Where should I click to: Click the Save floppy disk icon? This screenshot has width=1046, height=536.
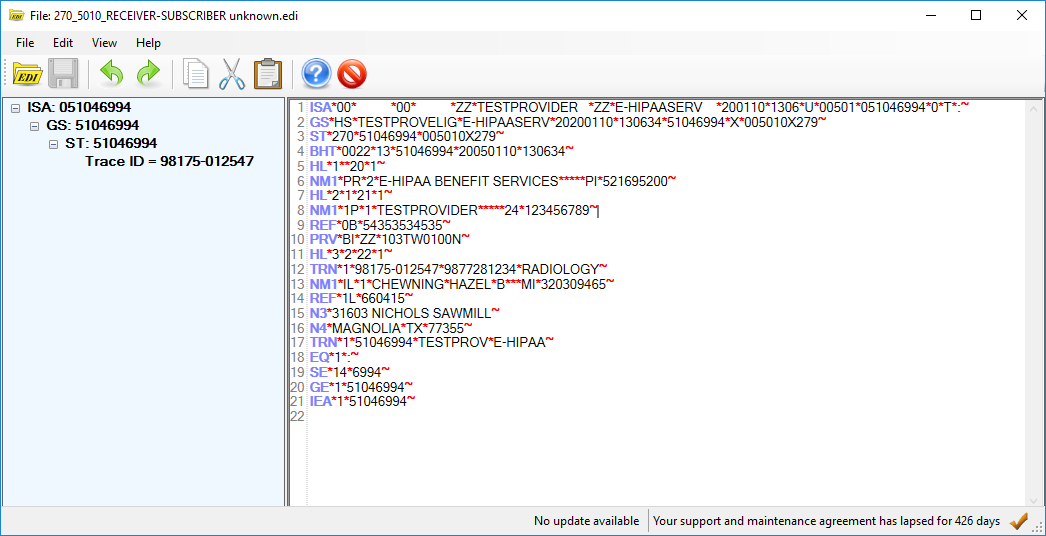[x=63, y=74]
